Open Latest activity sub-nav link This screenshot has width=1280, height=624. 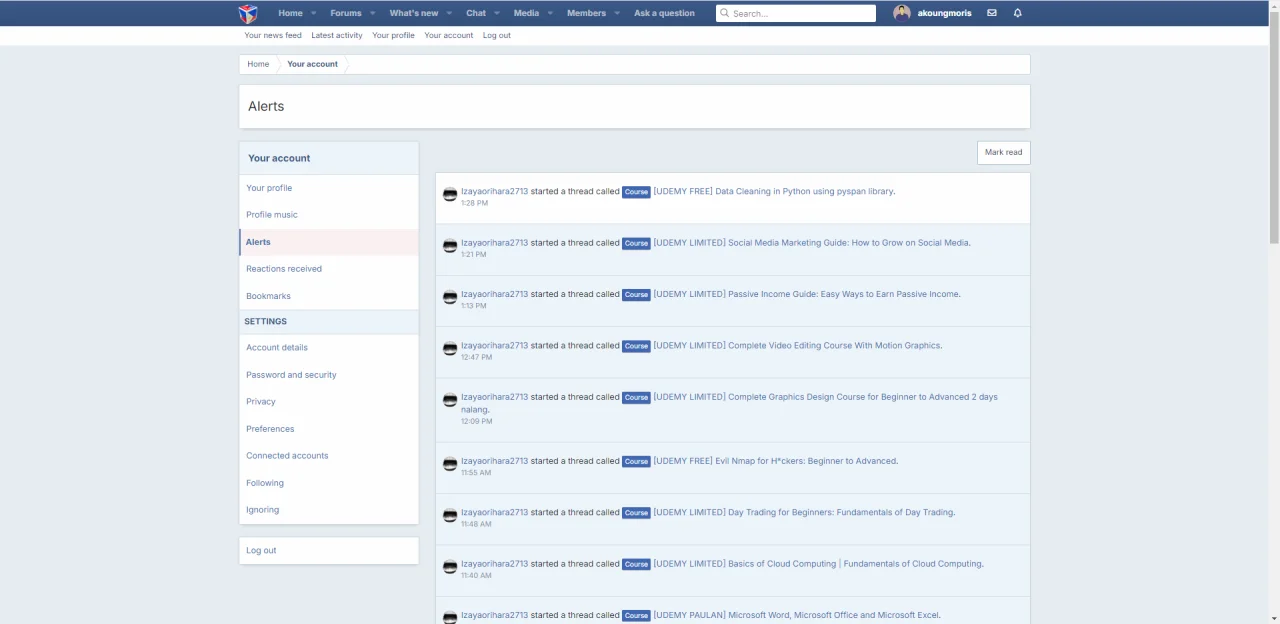337,35
